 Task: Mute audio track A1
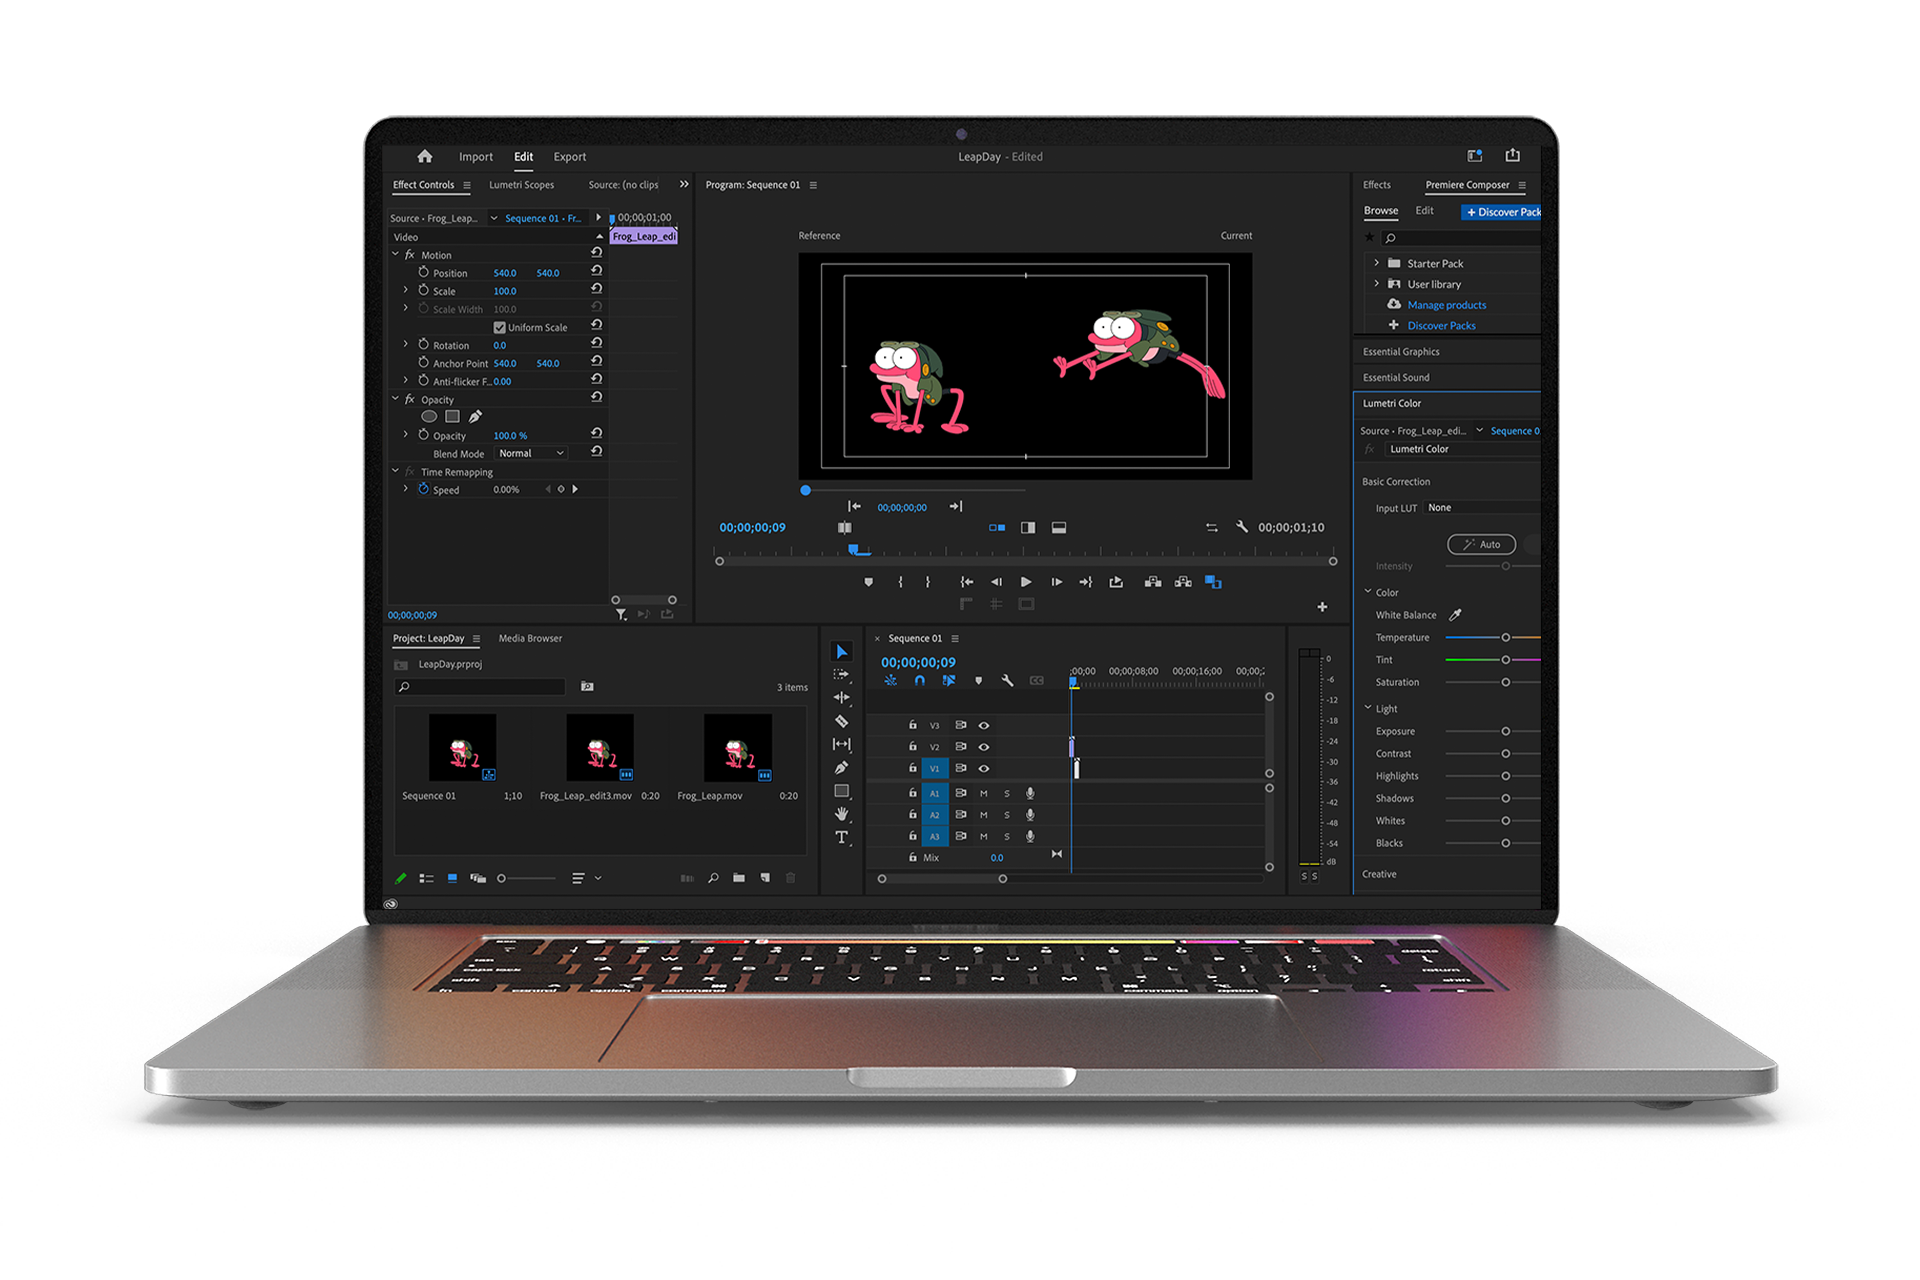(x=983, y=793)
